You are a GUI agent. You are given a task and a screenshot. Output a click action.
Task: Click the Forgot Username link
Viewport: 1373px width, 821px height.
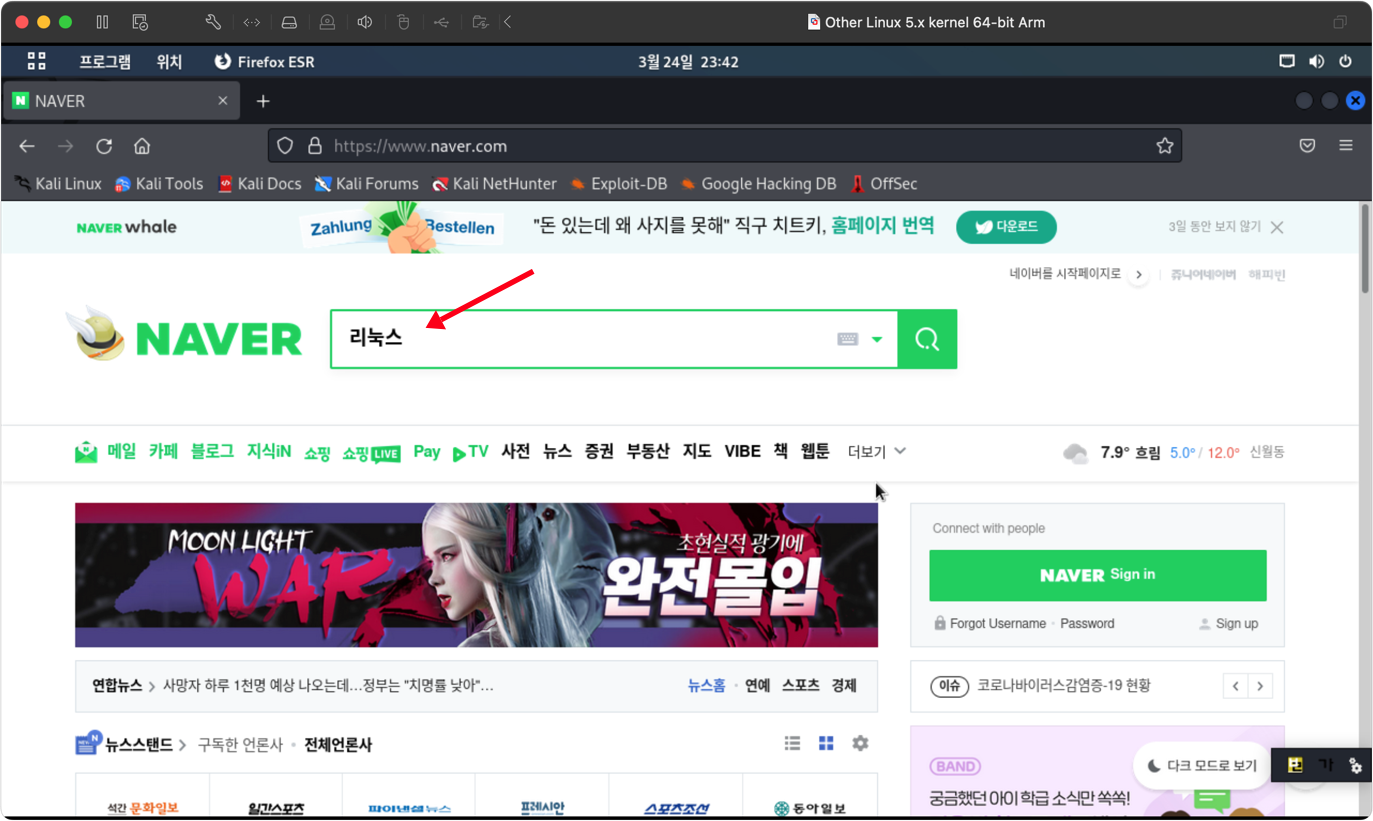pos(998,623)
